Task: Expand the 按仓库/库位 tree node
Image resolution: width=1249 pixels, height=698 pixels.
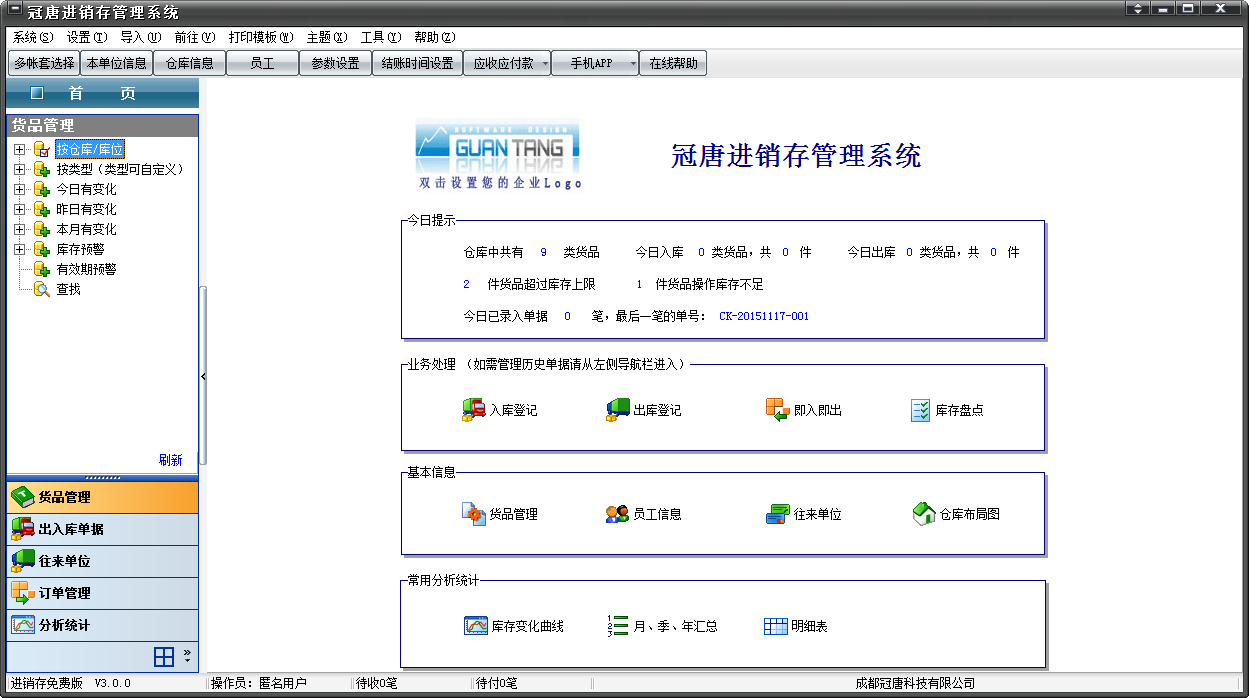Action: [x=19, y=149]
